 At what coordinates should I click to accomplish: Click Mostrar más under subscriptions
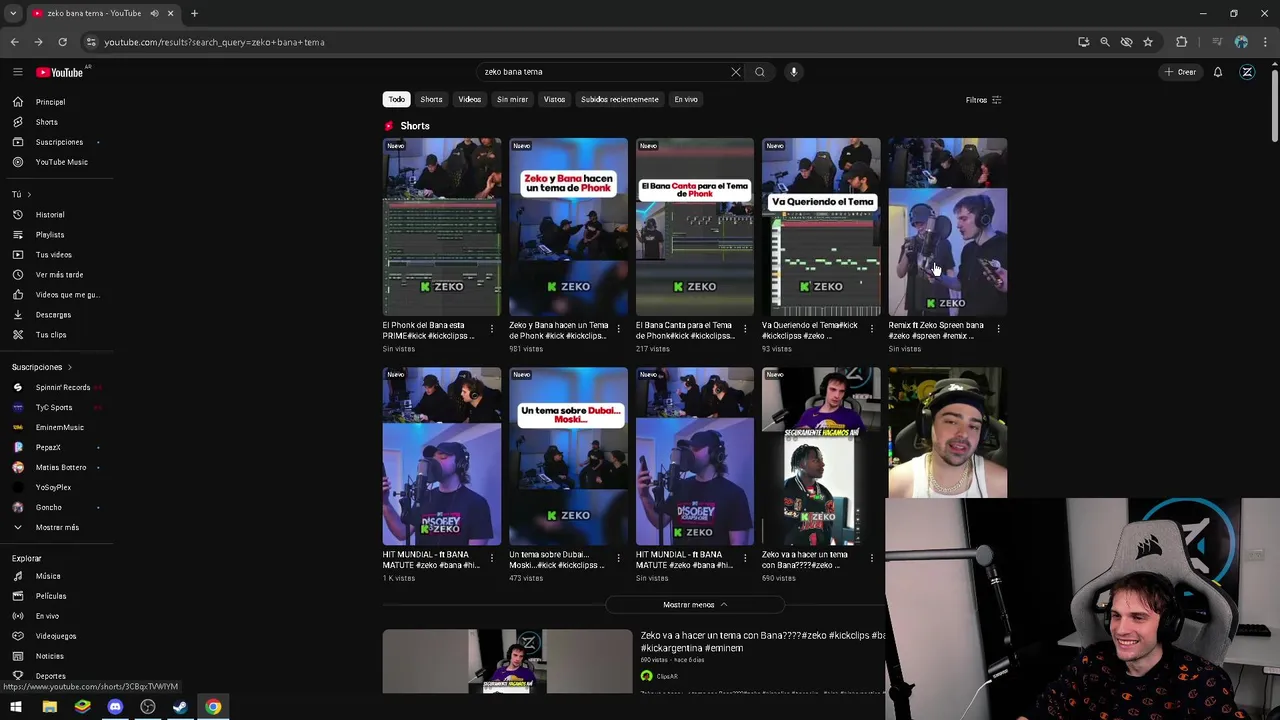[x=56, y=527]
